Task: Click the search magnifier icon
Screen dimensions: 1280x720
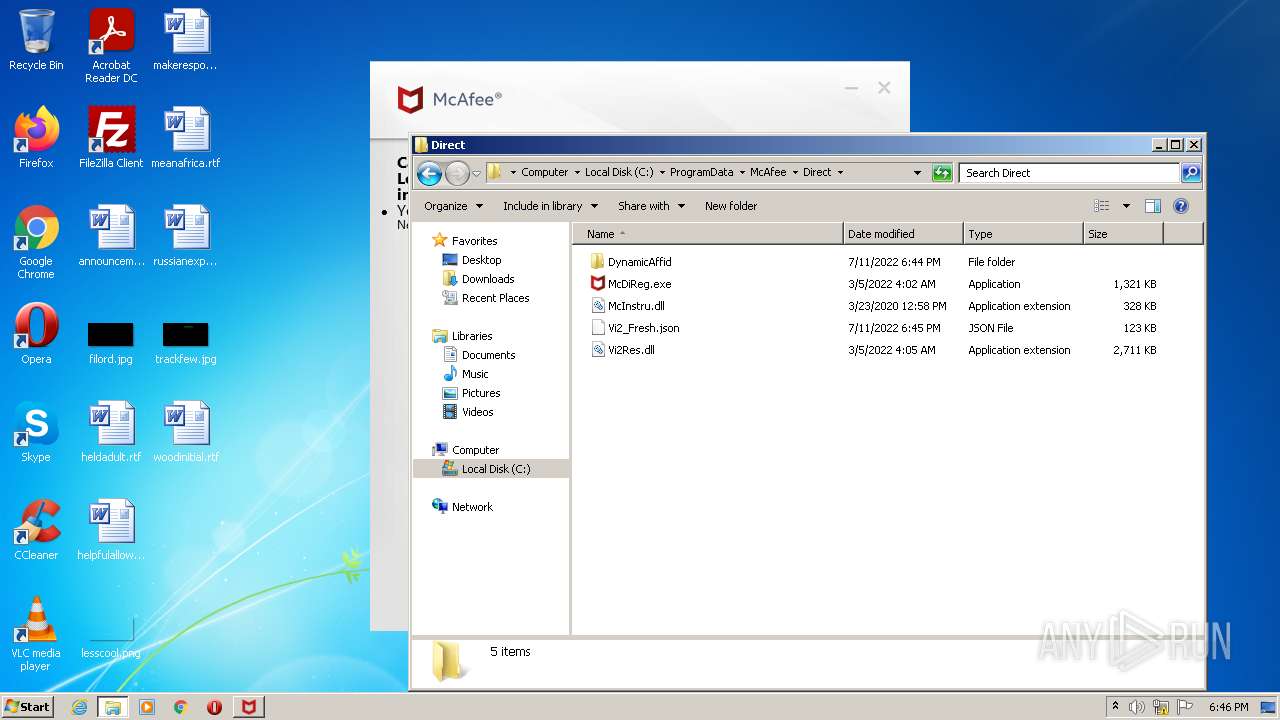Action: point(1190,173)
